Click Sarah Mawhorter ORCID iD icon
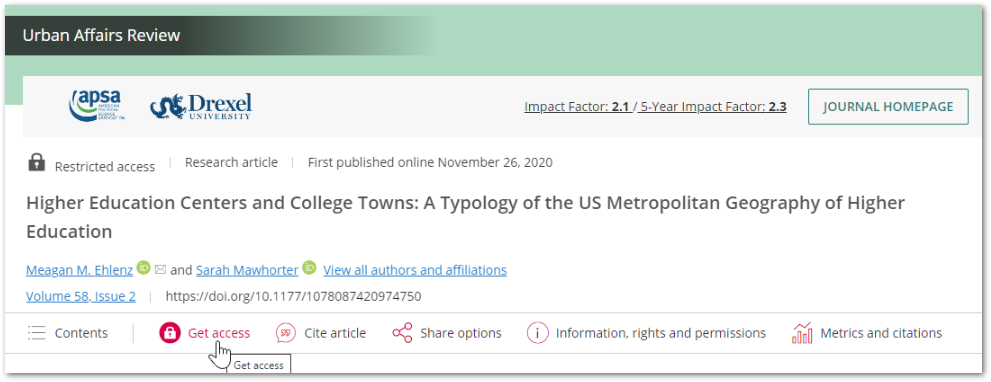The width and height of the screenshot is (991, 382). point(309,268)
